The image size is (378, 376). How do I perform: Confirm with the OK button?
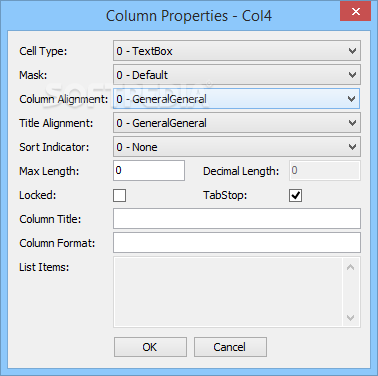click(150, 347)
